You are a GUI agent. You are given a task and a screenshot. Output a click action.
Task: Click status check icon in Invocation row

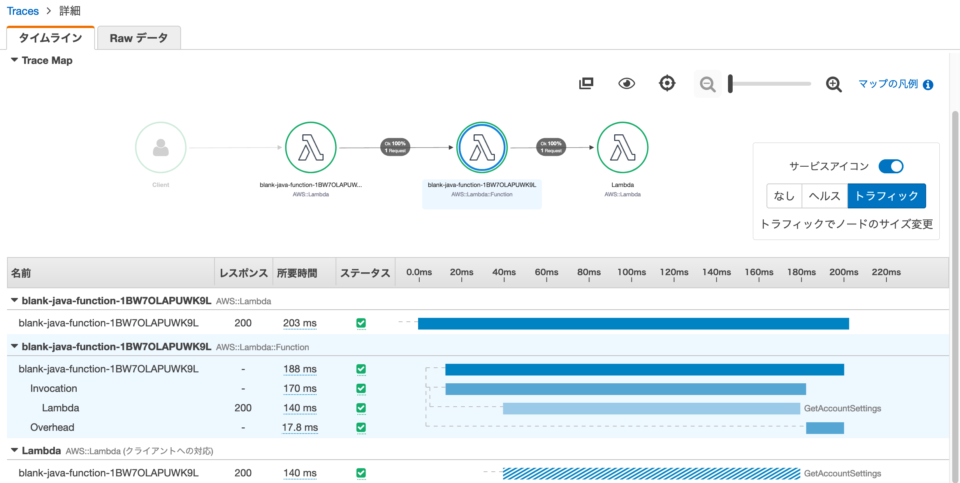(x=361, y=388)
